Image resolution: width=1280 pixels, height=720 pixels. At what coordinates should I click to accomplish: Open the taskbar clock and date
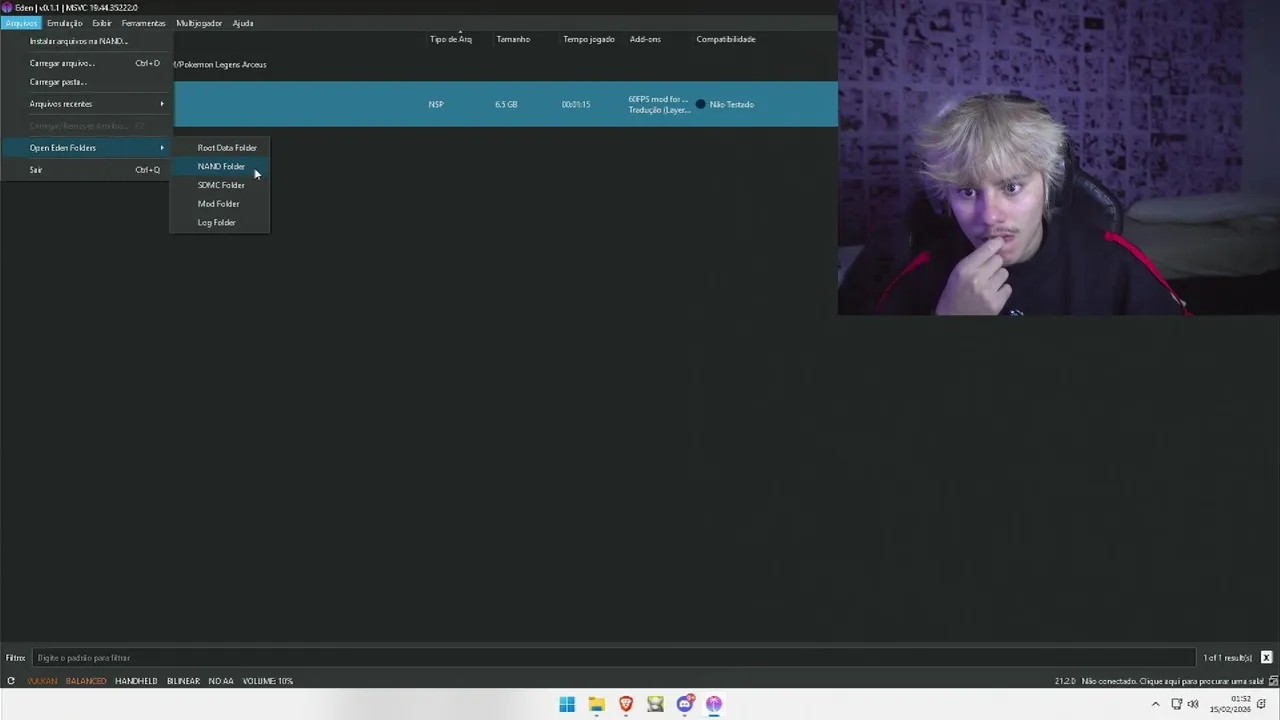click(1231, 704)
